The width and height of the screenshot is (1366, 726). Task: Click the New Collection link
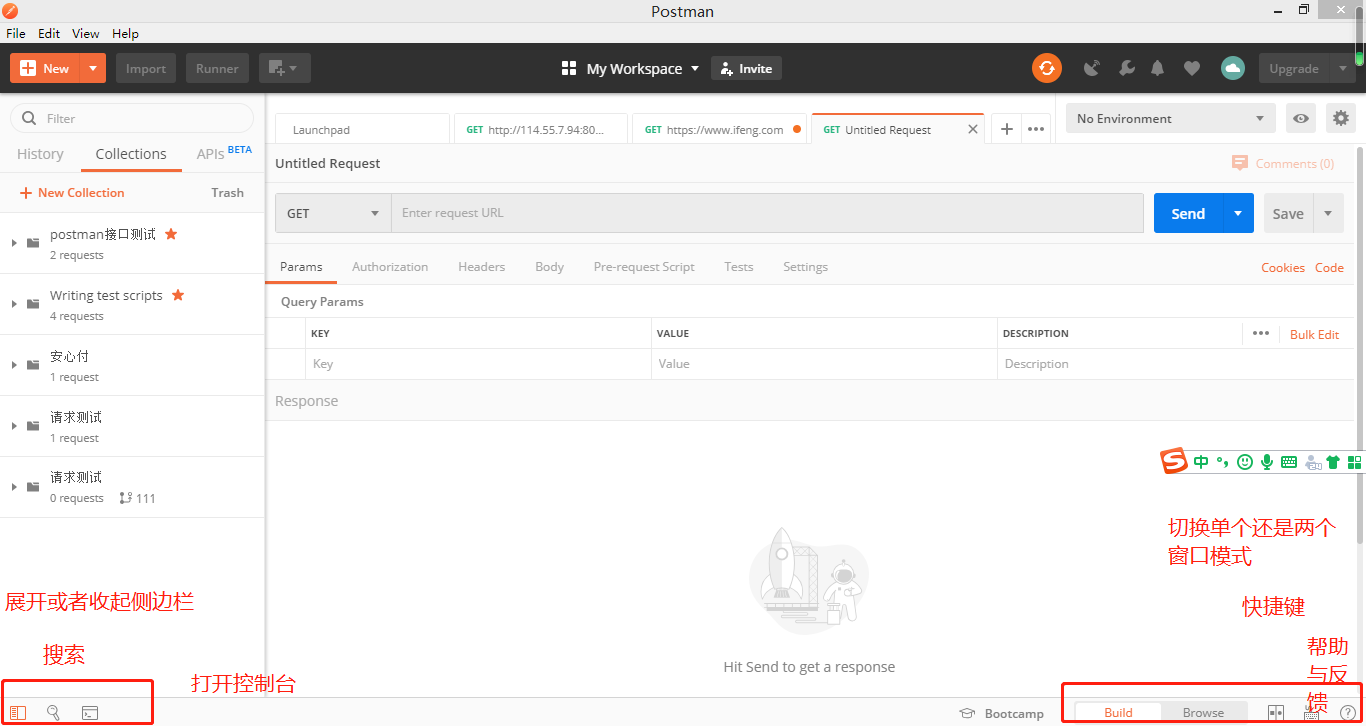[x=72, y=192]
